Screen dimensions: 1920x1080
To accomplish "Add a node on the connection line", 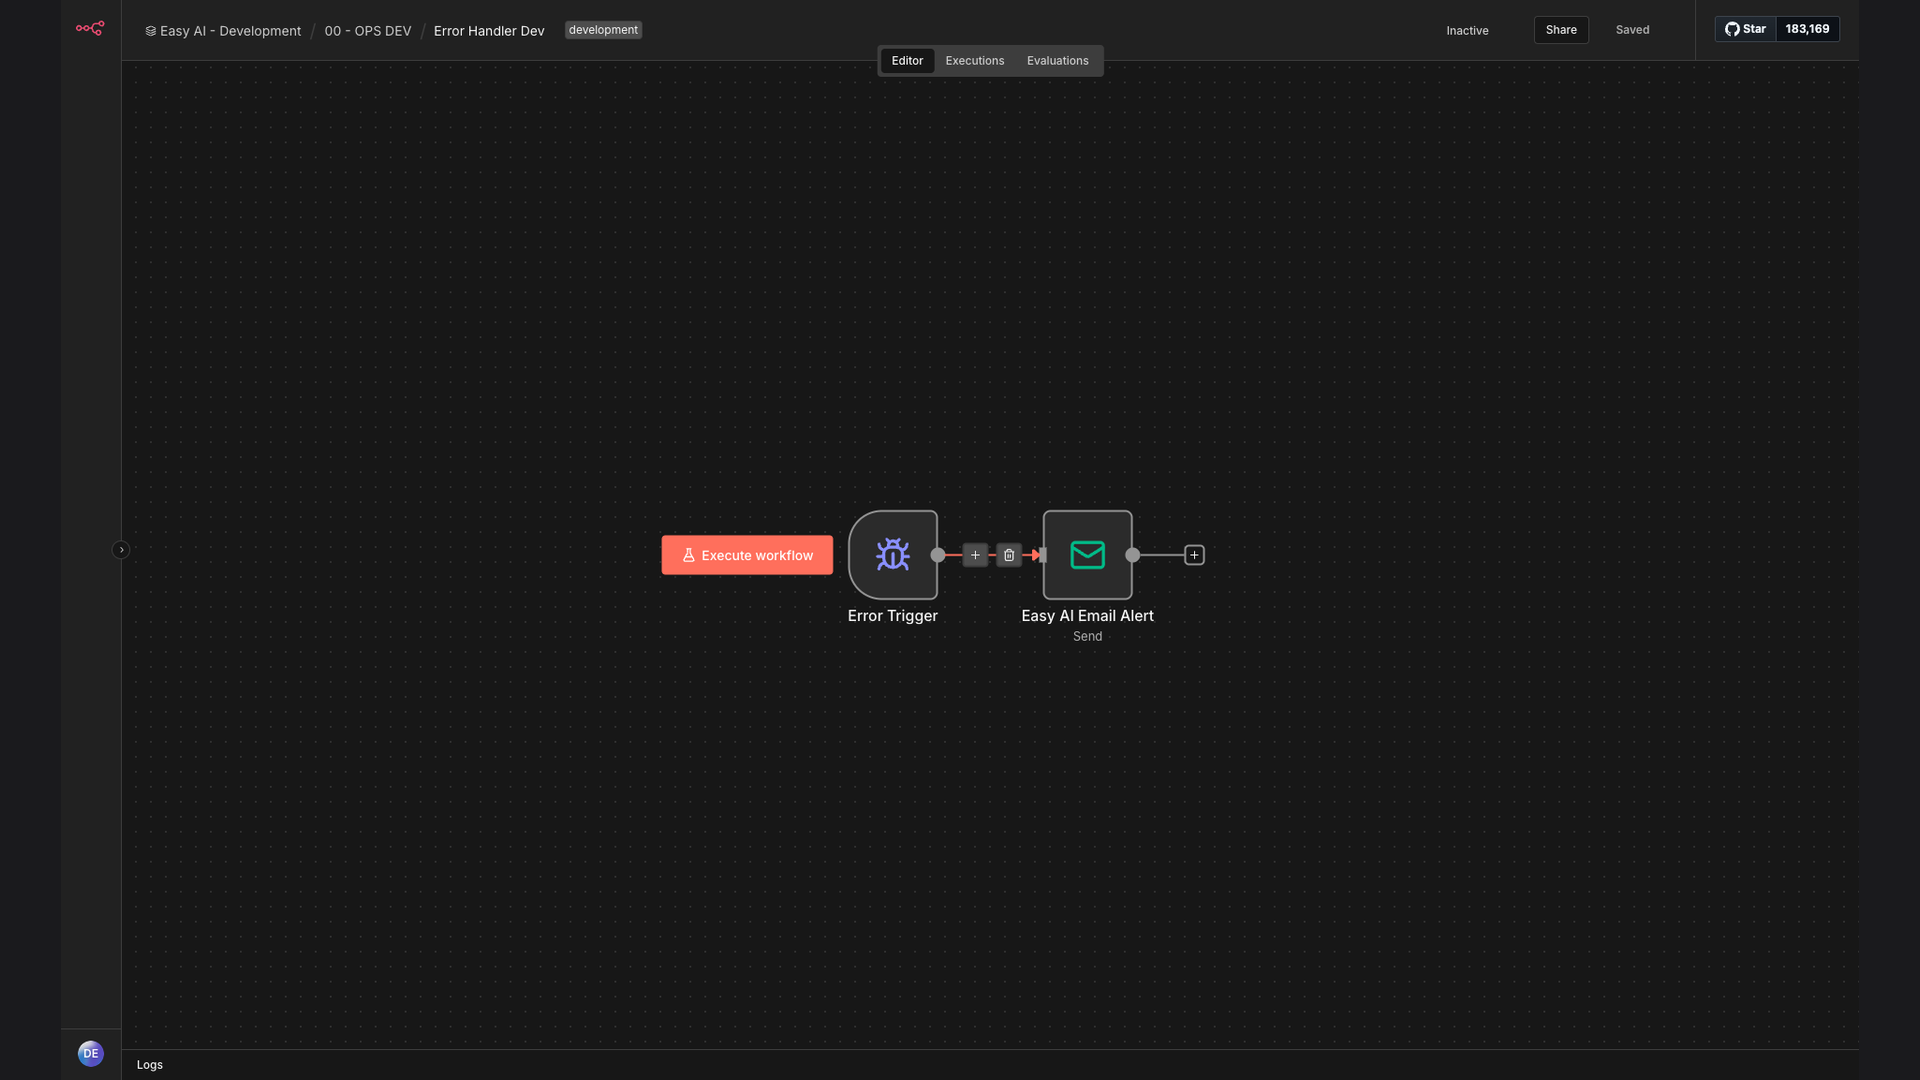I will tap(975, 555).
